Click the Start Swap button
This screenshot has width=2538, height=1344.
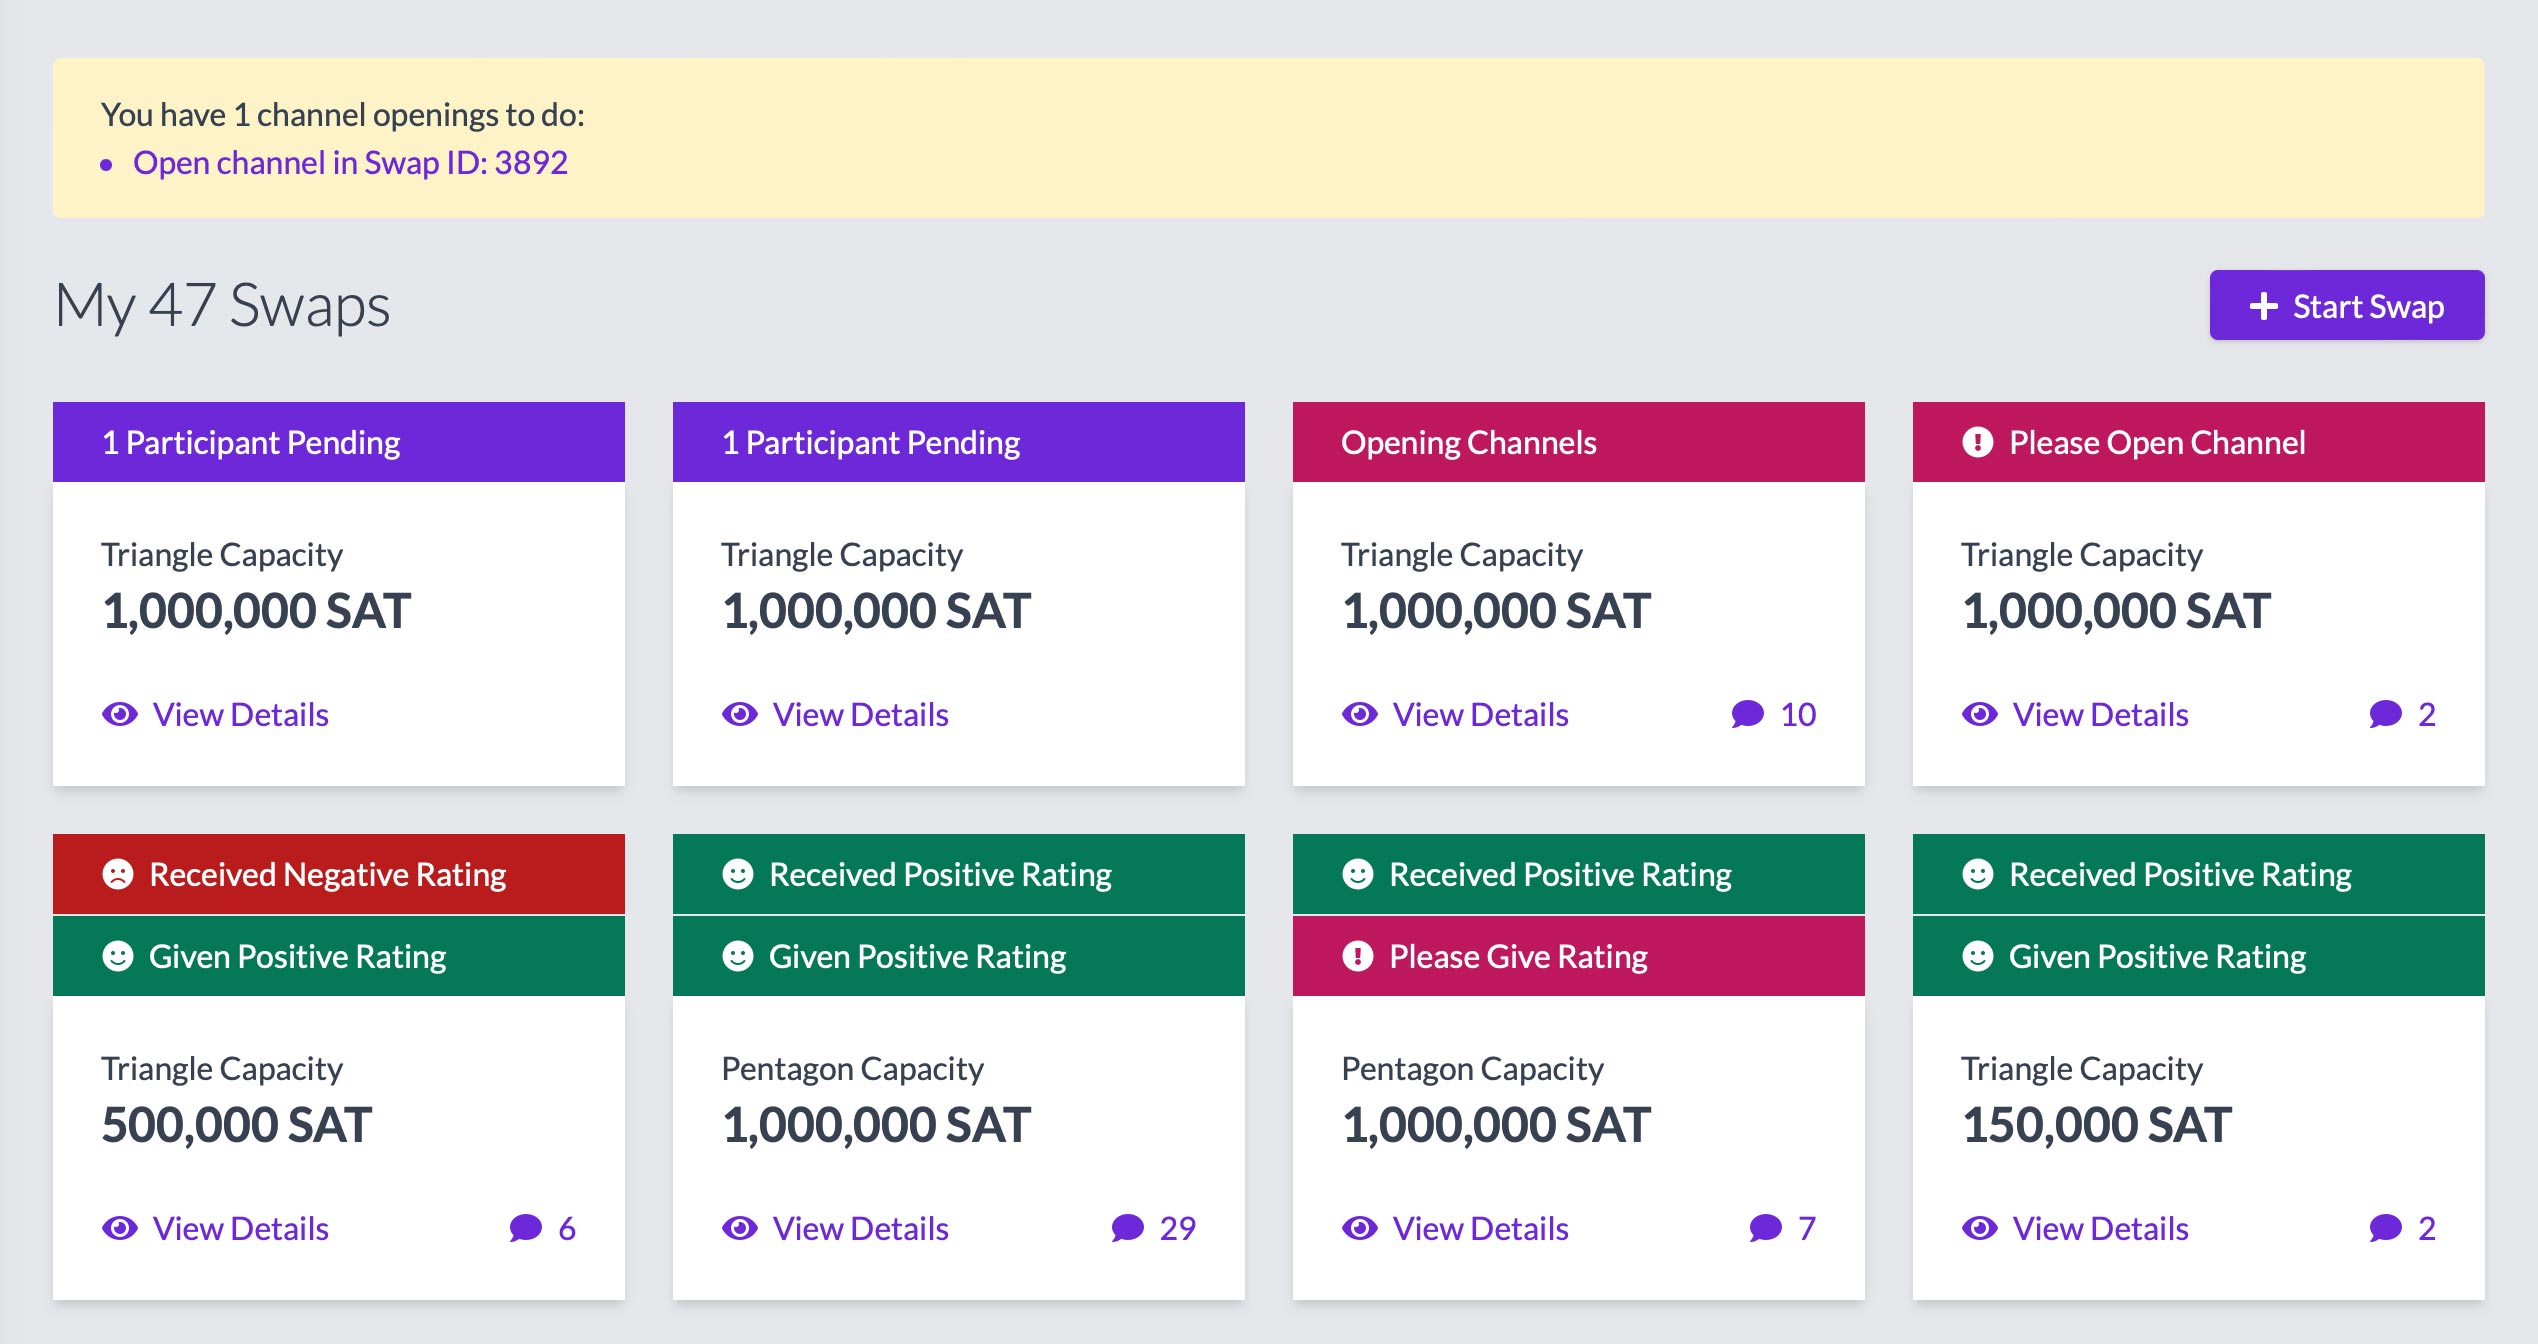pos(2346,306)
